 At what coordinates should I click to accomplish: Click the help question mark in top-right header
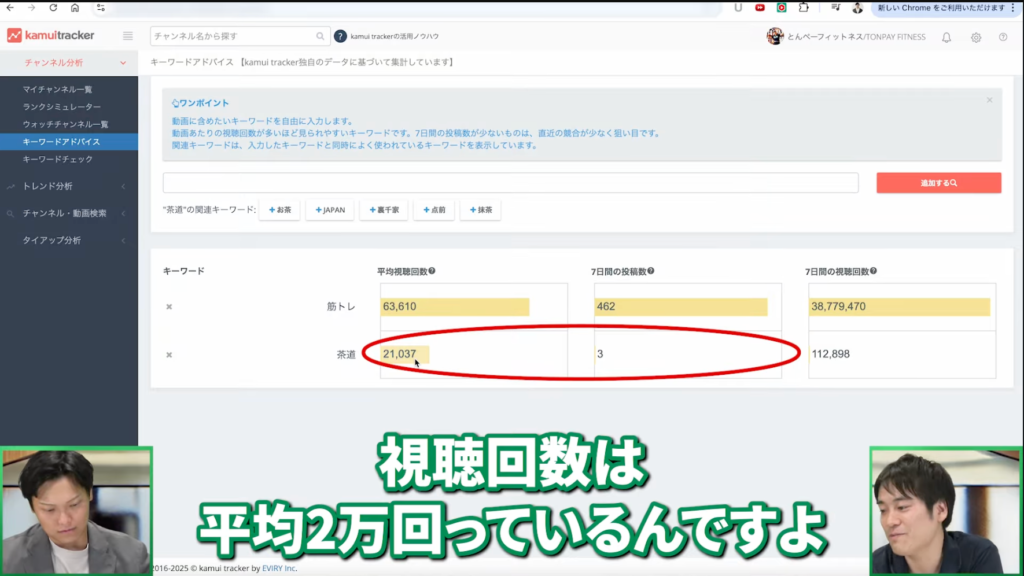tap(1003, 37)
